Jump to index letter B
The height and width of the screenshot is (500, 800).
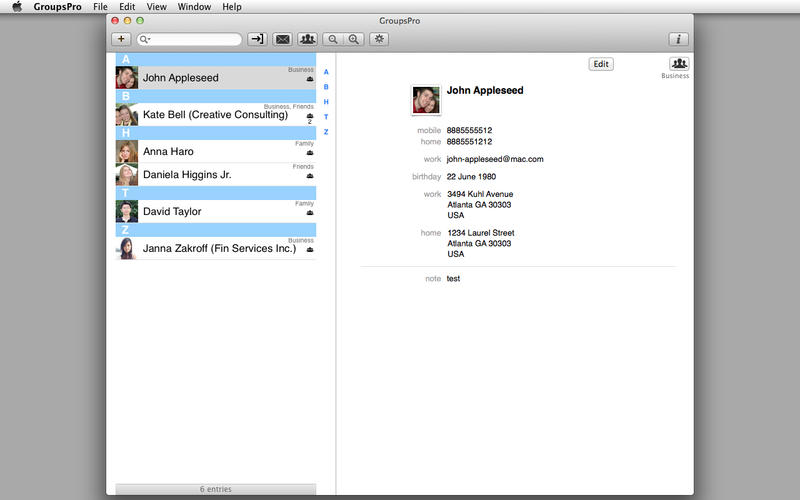pyautogui.click(x=326, y=87)
